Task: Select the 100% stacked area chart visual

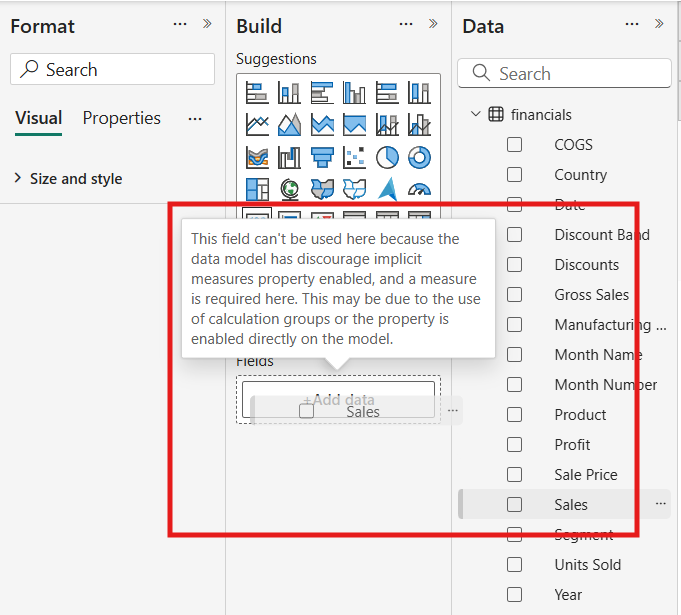Action: 354,125
